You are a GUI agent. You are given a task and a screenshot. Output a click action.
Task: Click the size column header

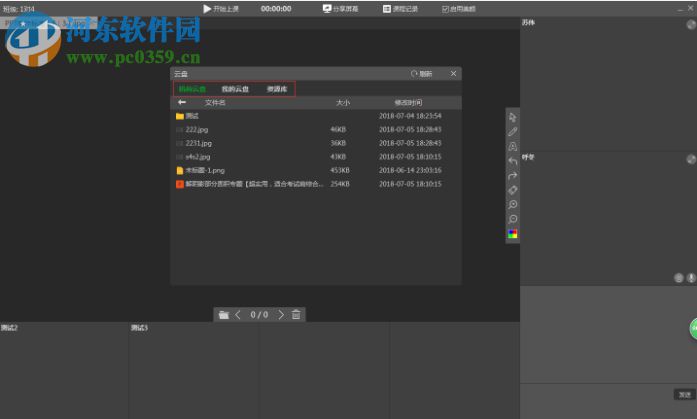click(x=343, y=103)
